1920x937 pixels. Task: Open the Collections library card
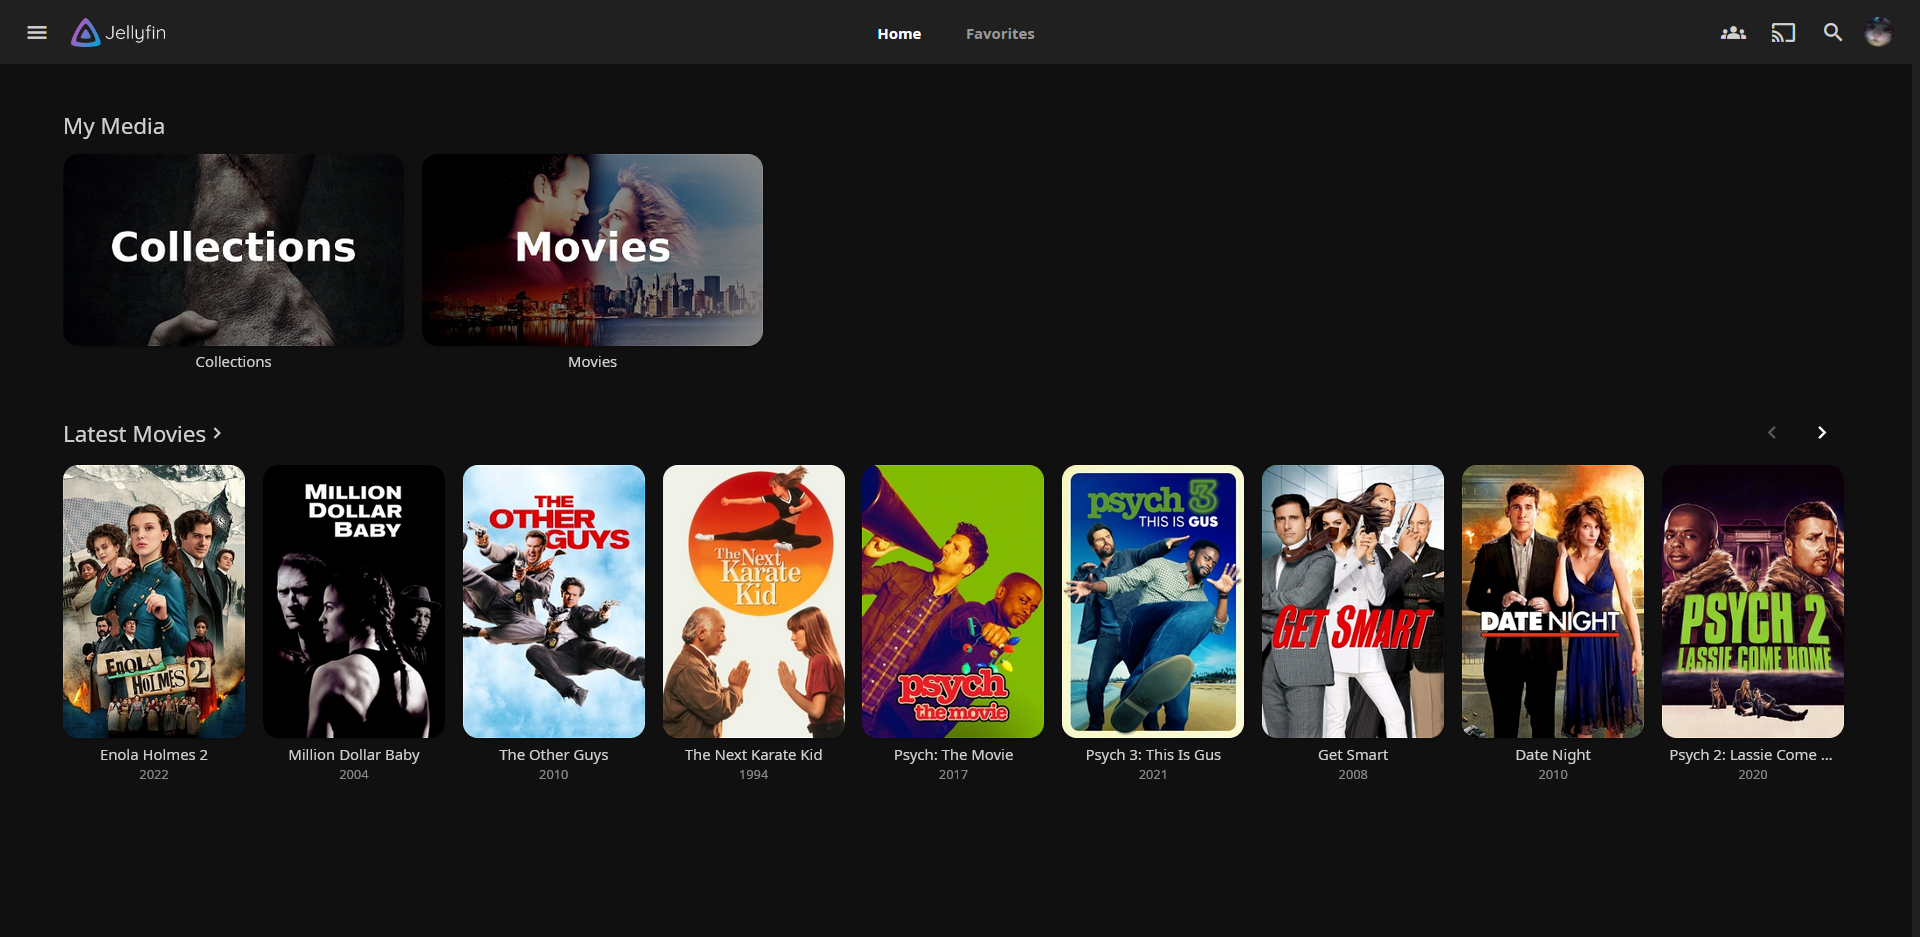coord(233,250)
